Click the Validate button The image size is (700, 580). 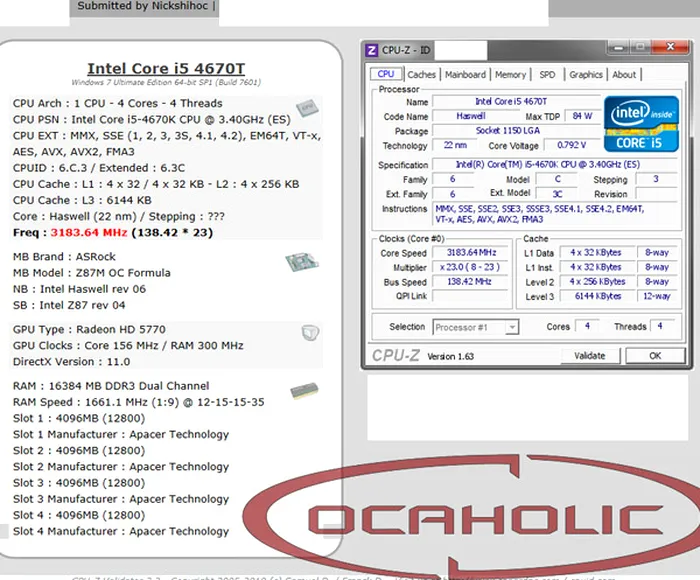[590, 356]
